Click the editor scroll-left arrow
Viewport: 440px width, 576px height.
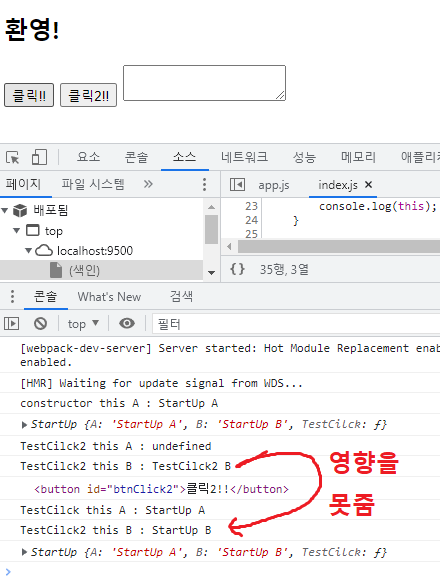point(229,246)
